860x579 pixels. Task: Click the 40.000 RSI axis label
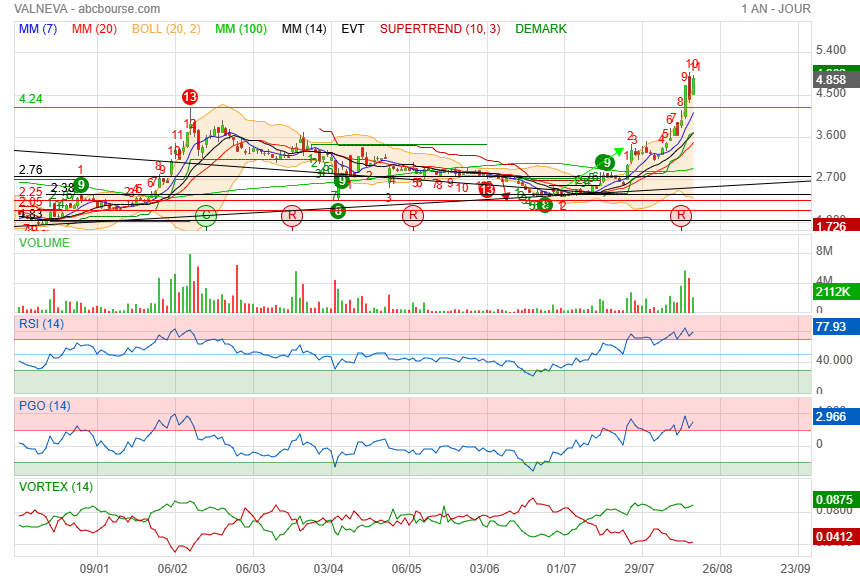coord(834,360)
